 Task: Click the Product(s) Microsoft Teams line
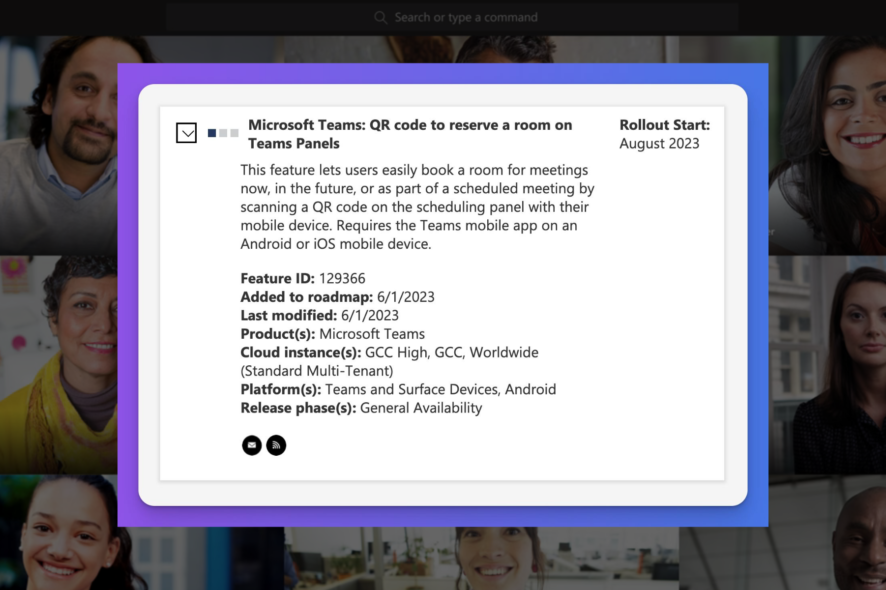click(333, 334)
